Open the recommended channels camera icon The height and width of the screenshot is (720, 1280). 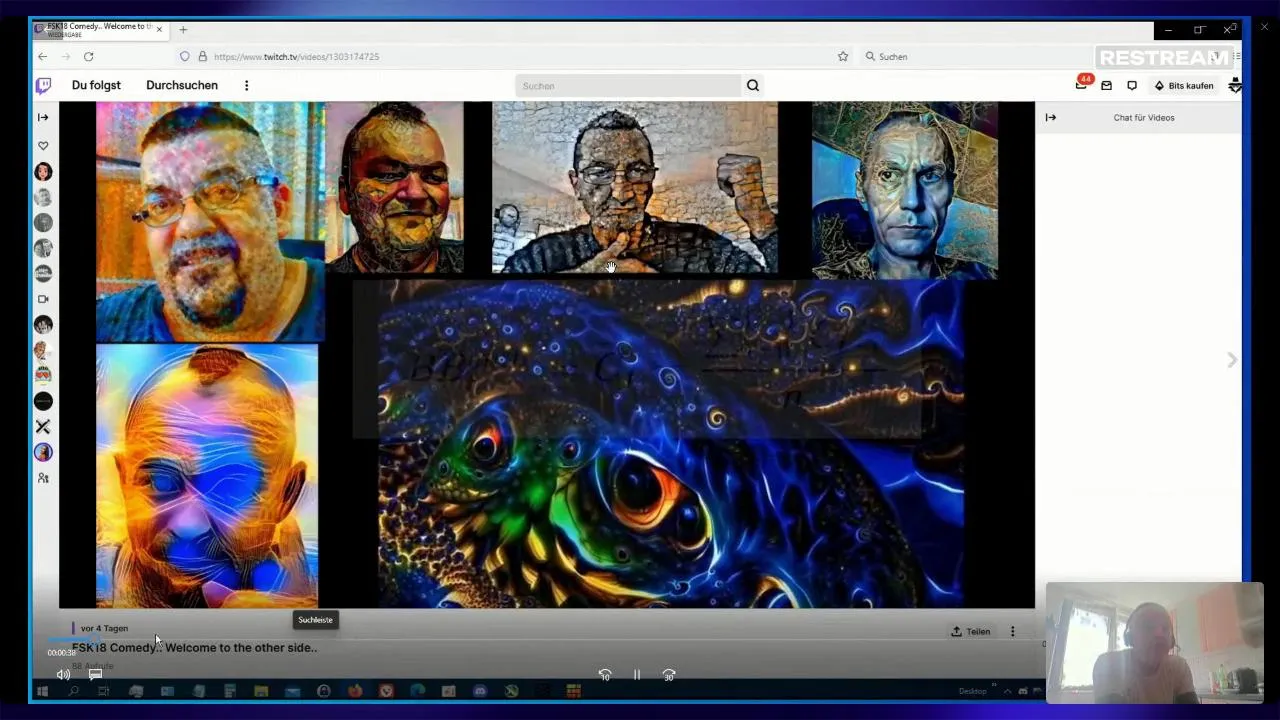click(43, 299)
